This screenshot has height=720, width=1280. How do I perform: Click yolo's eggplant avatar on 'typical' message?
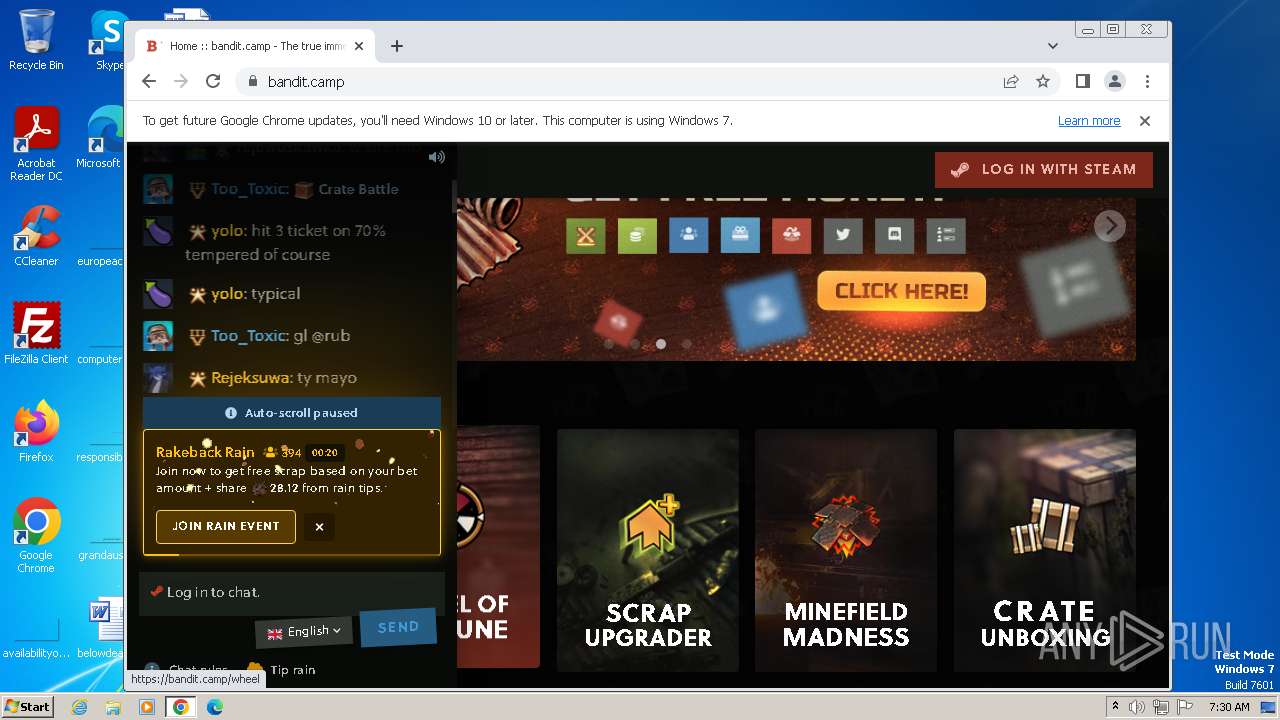(x=158, y=294)
